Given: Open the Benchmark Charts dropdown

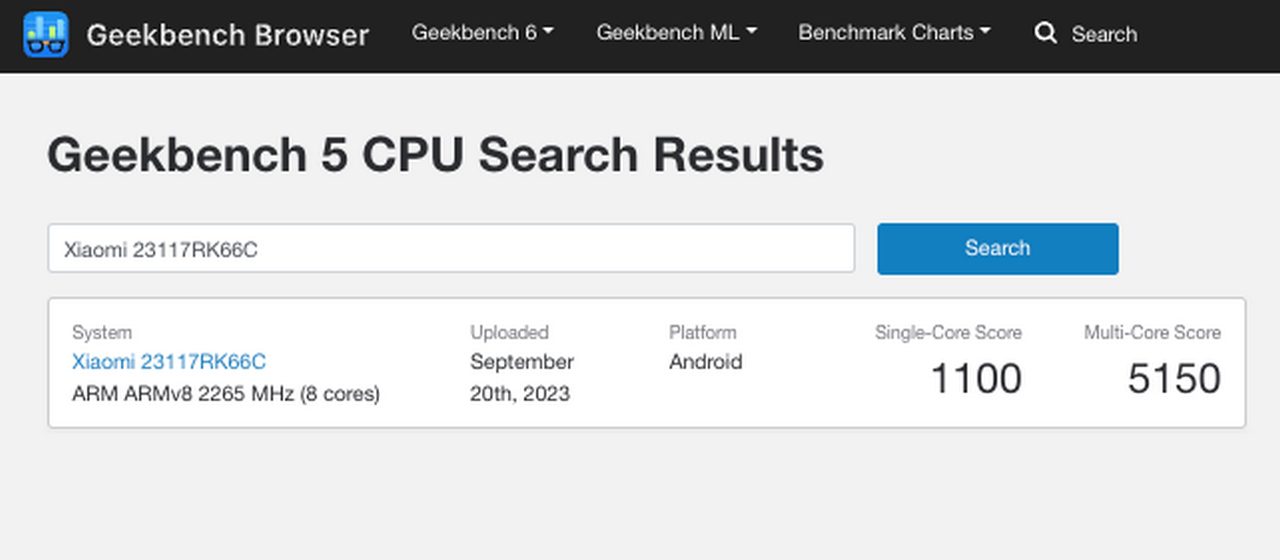Looking at the screenshot, I should (x=894, y=33).
